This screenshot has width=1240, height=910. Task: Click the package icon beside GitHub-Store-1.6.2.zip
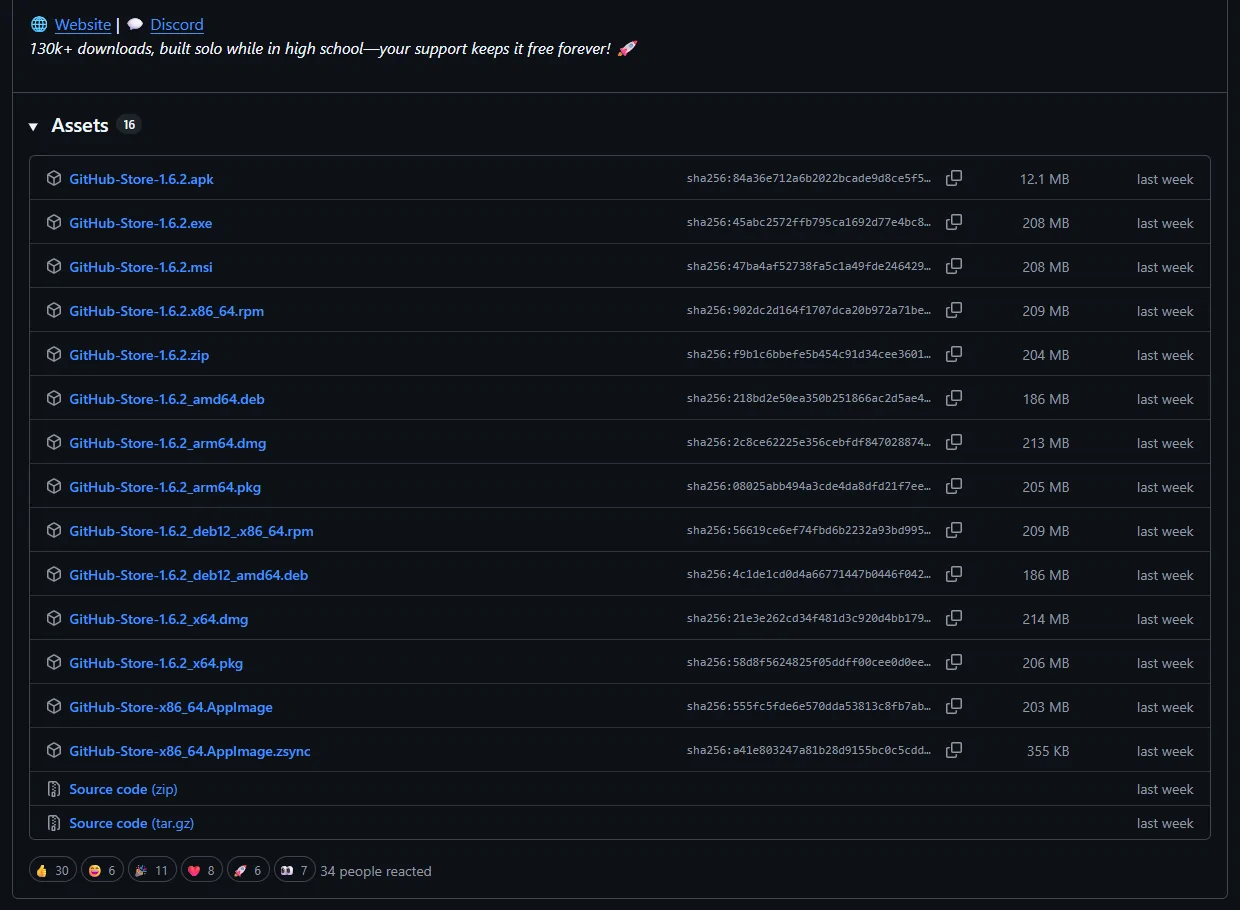[53, 354]
